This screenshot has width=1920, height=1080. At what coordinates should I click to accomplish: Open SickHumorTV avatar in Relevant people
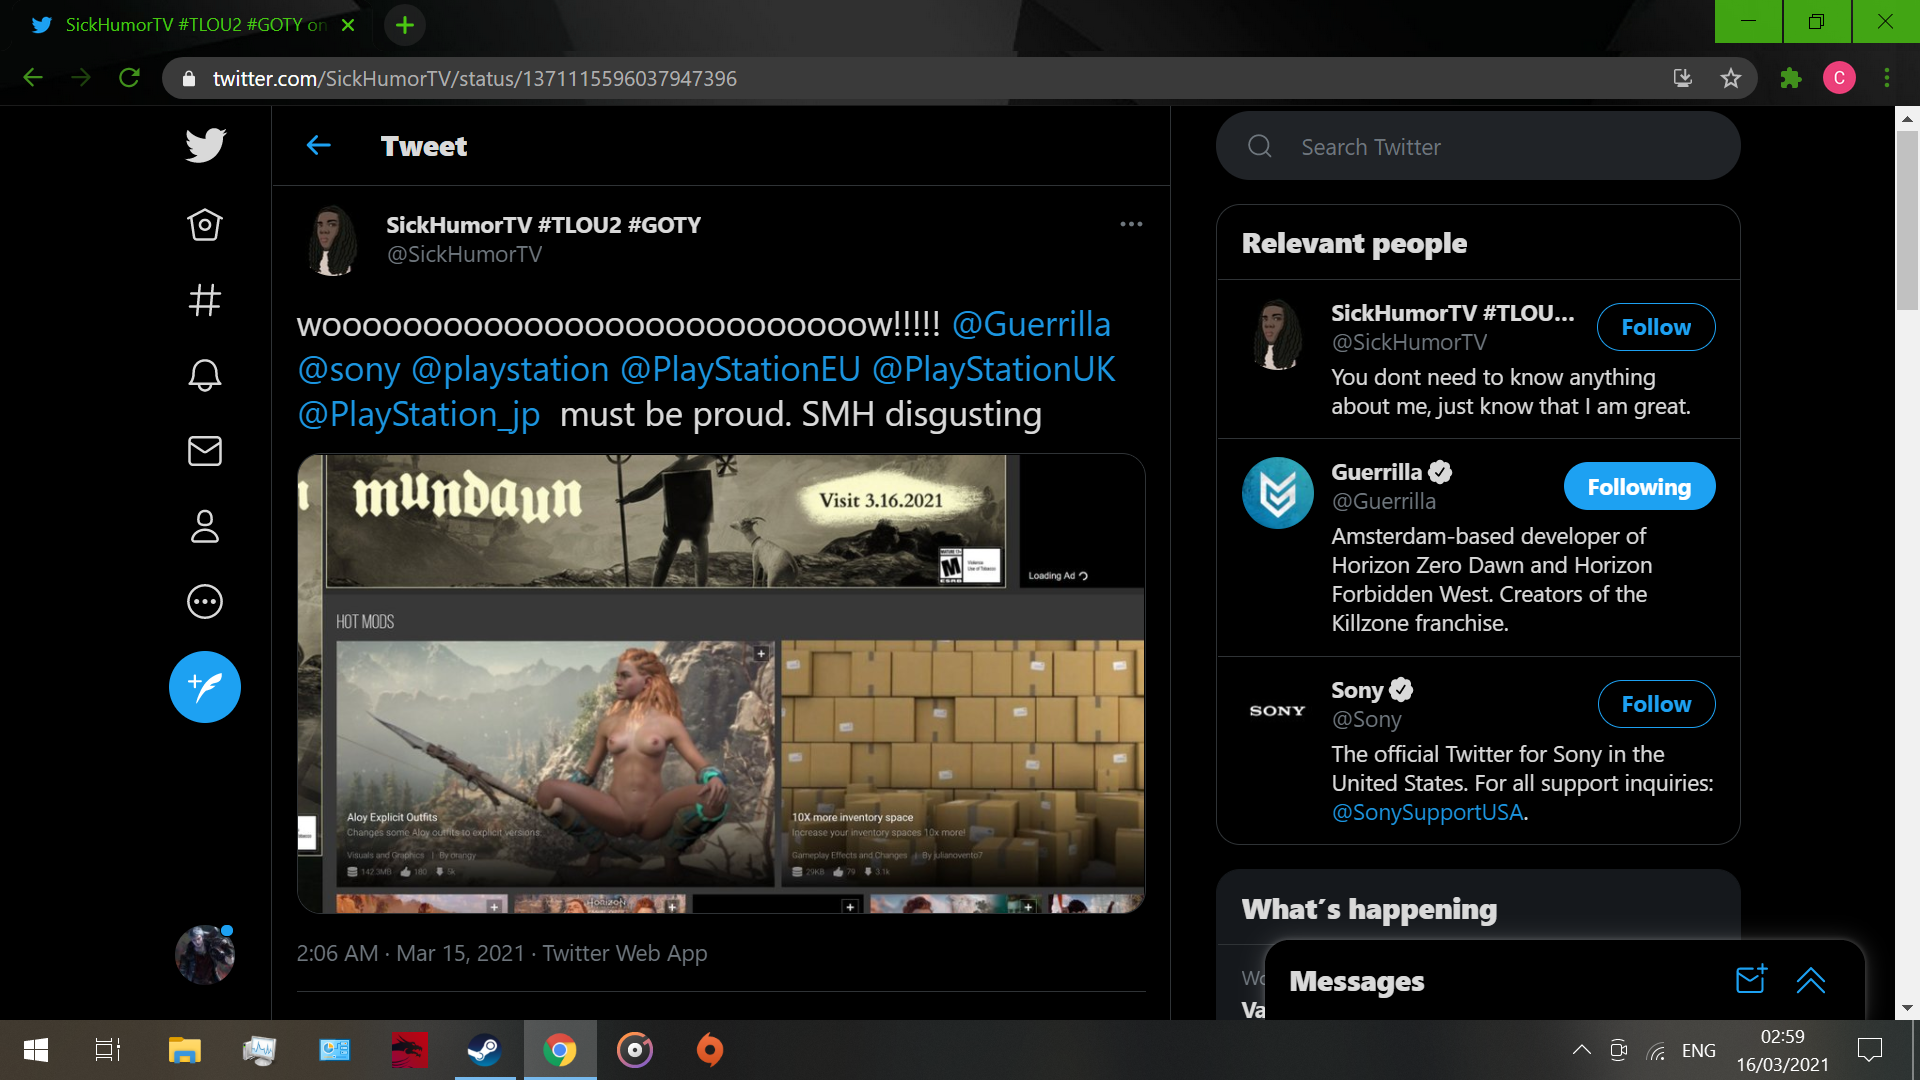(x=1277, y=334)
